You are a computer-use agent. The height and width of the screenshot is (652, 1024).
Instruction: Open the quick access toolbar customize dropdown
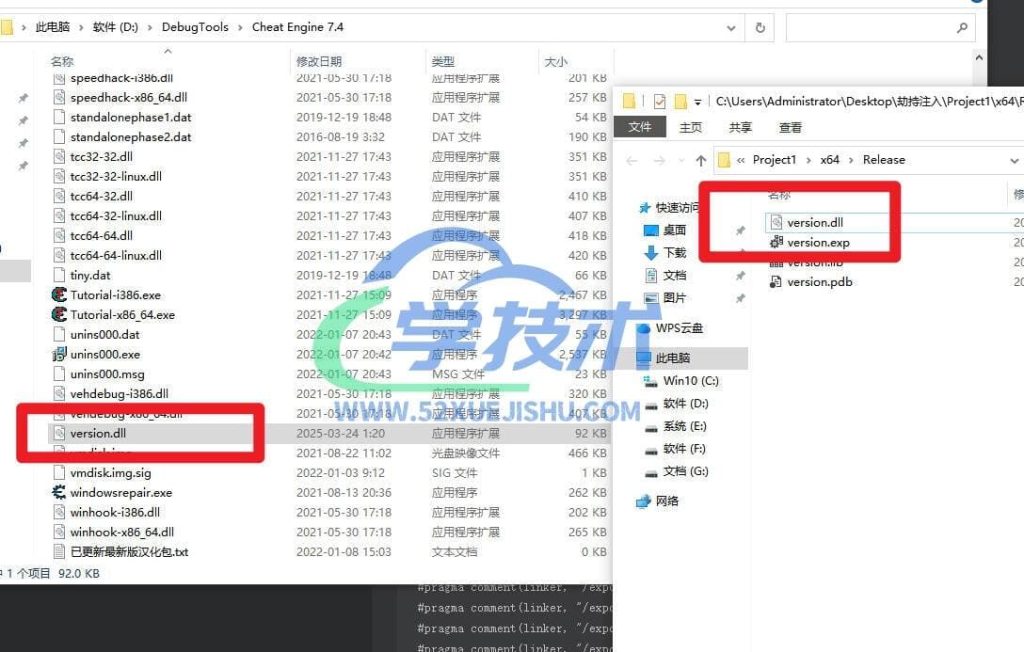coord(697,101)
